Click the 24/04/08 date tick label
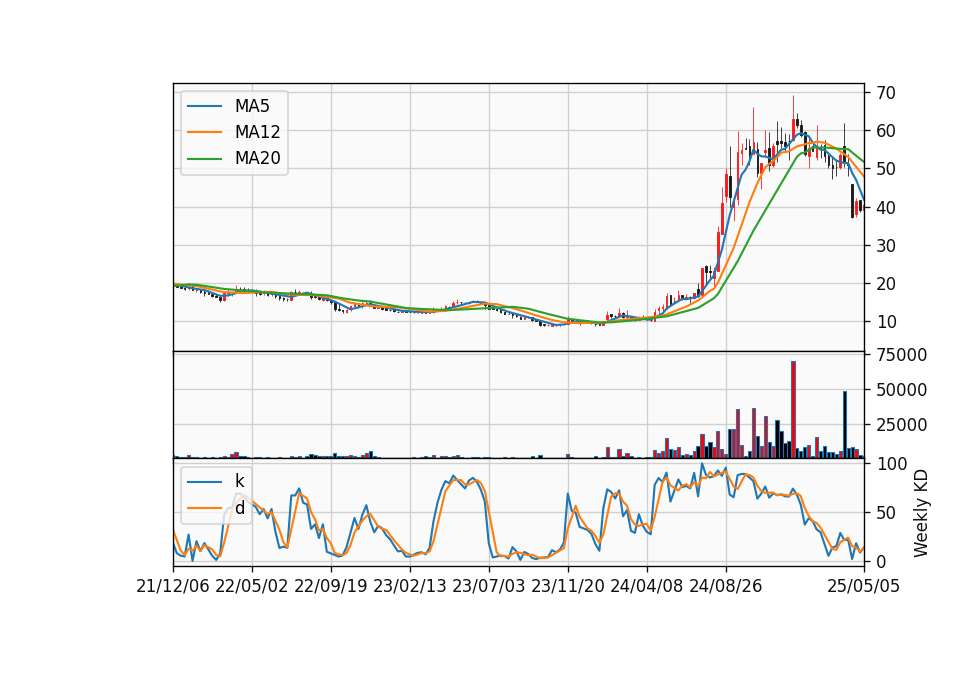Screen dimensions: 960x690 click(x=647, y=586)
